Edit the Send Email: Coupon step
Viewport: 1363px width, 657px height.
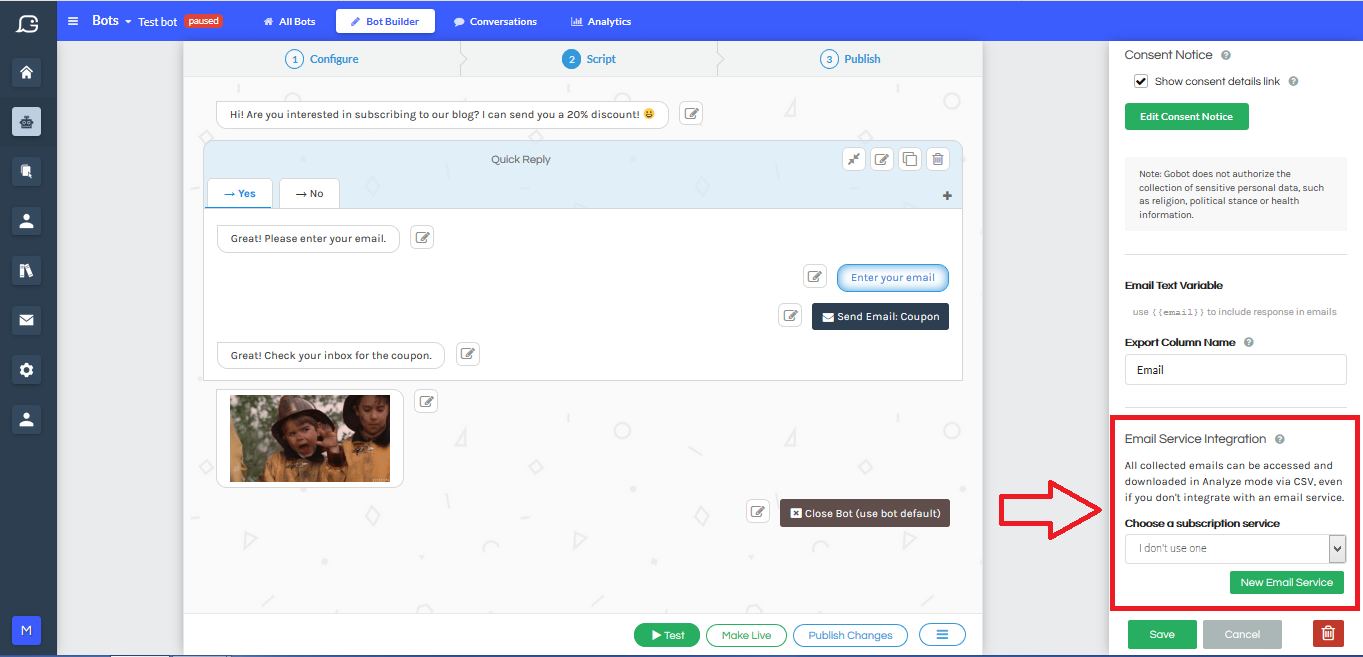point(791,316)
